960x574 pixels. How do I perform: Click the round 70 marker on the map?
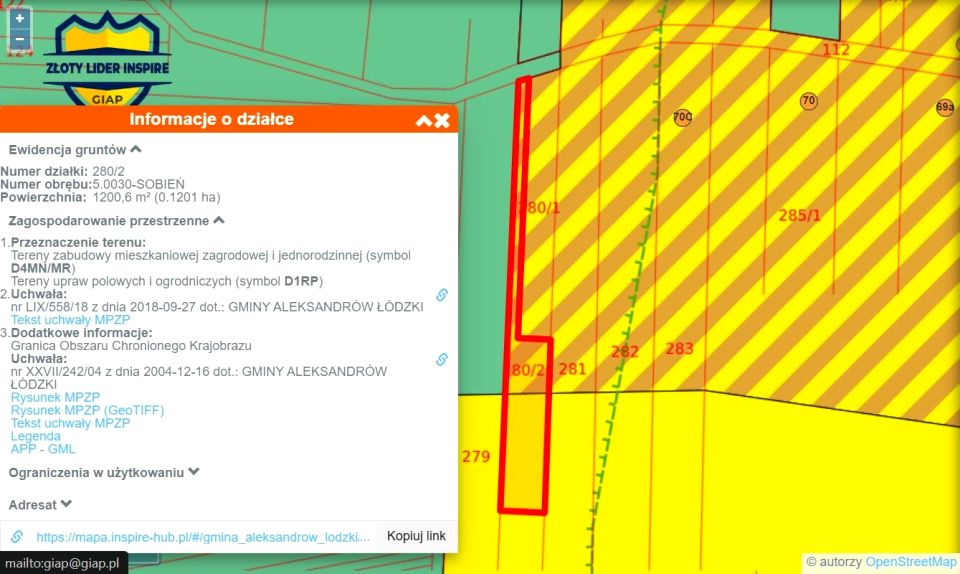808,101
